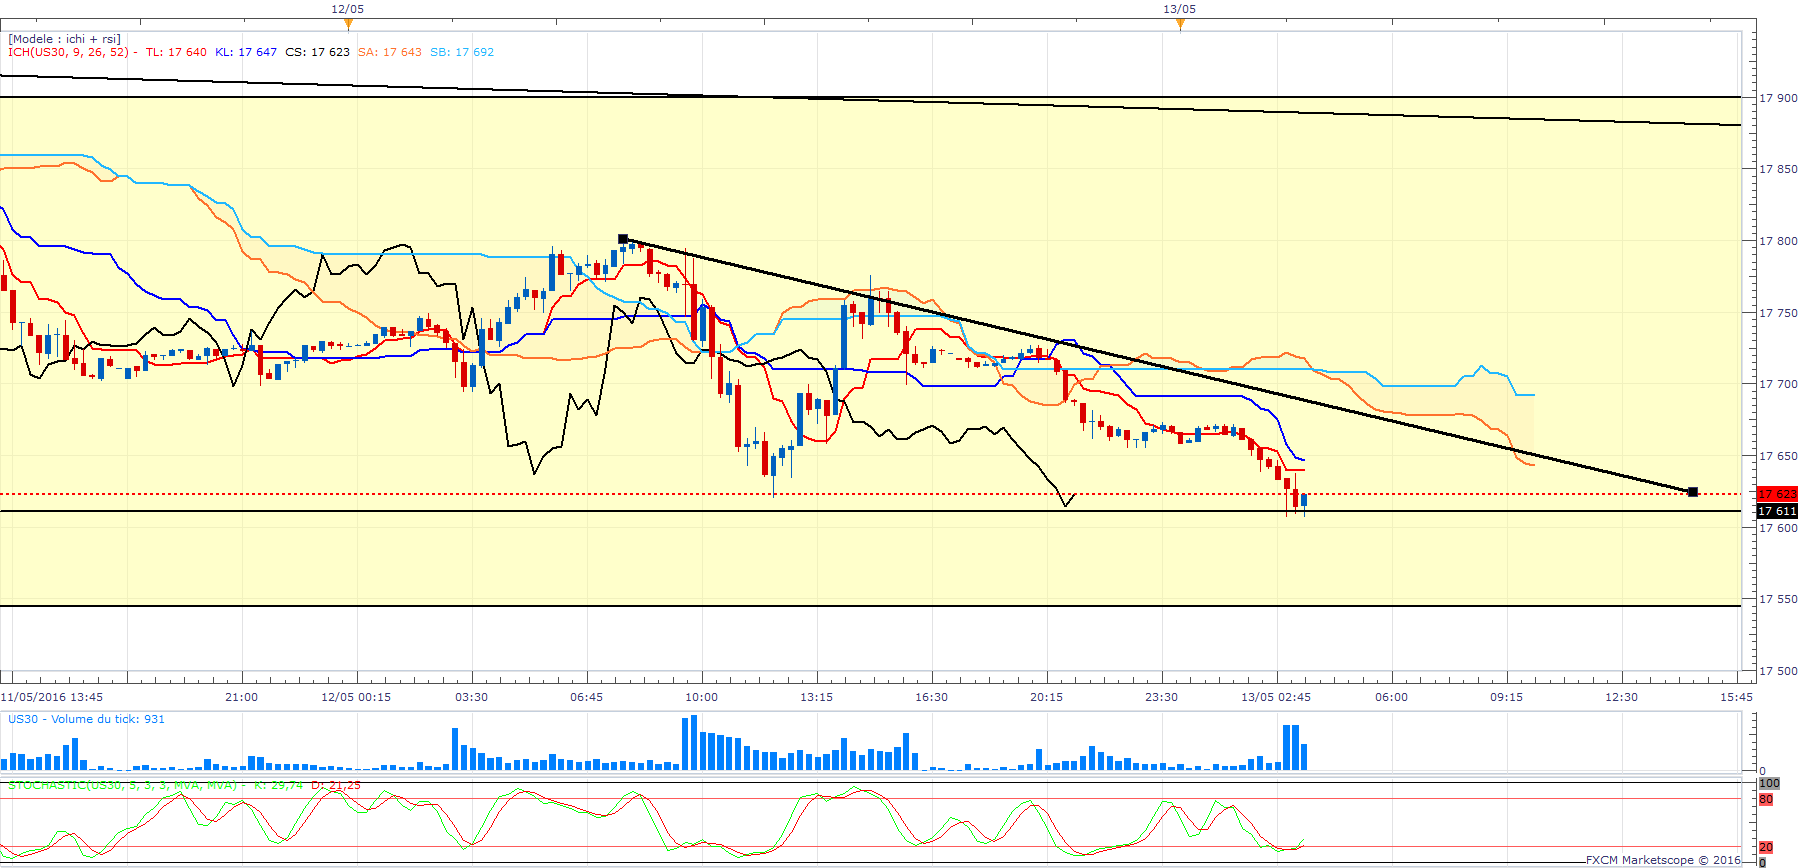Click the 'K: 29,74' stochastic value
Viewport: 1814px width, 868px height.
[279, 785]
